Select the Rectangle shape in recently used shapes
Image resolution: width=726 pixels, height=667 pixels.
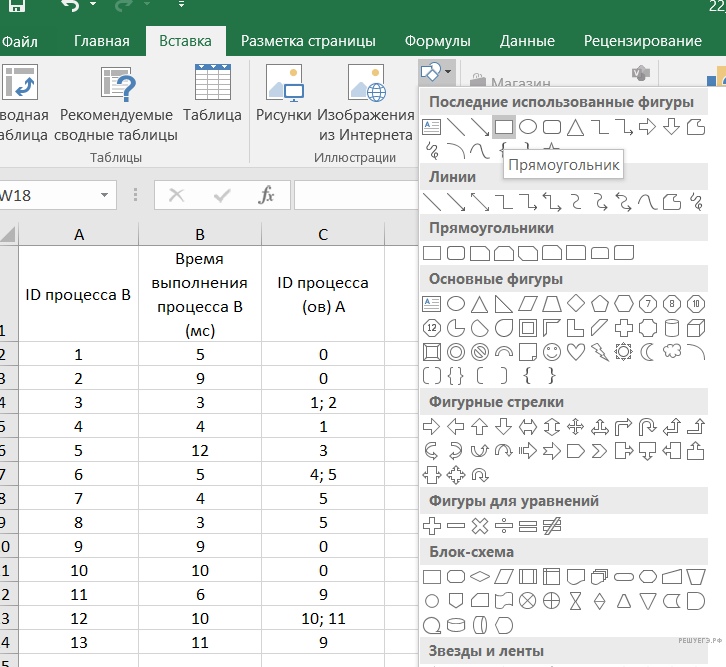click(x=504, y=127)
